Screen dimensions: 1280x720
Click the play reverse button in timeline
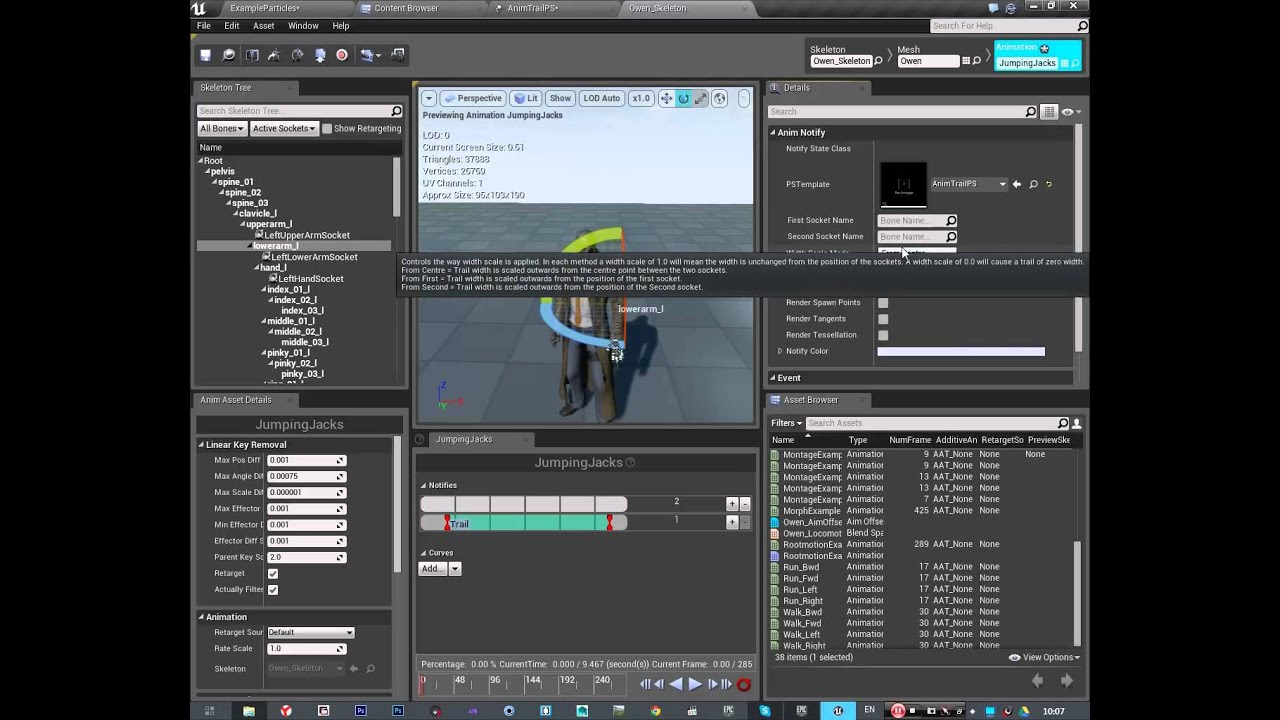click(x=676, y=684)
